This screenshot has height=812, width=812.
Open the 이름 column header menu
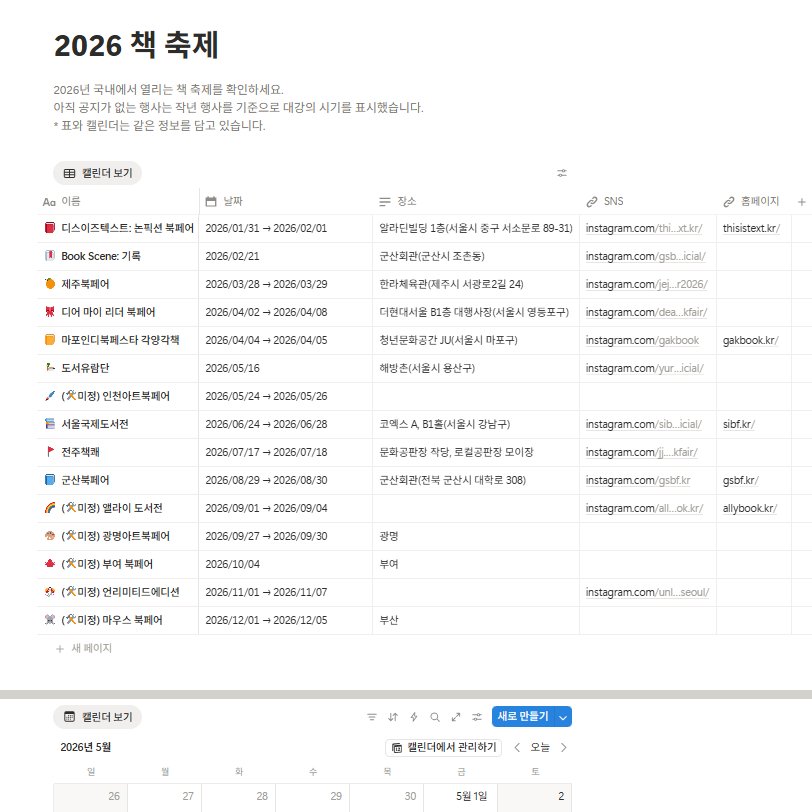pos(119,201)
